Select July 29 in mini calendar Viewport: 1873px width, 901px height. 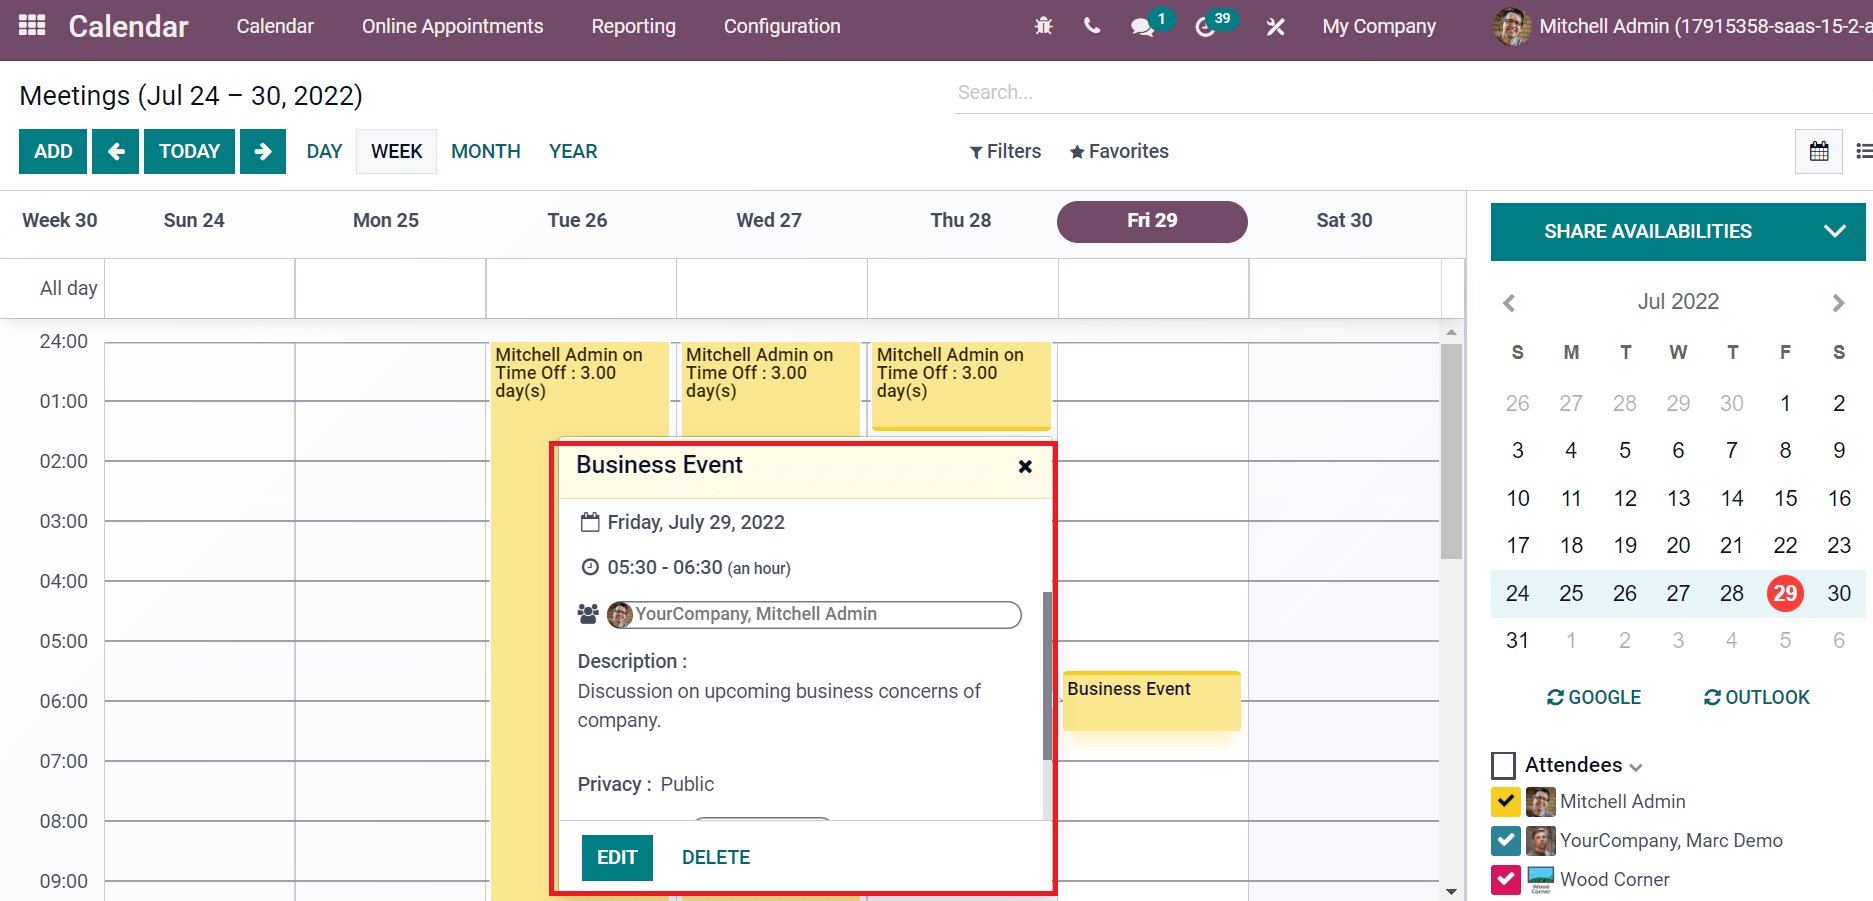tap(1785, 594)
